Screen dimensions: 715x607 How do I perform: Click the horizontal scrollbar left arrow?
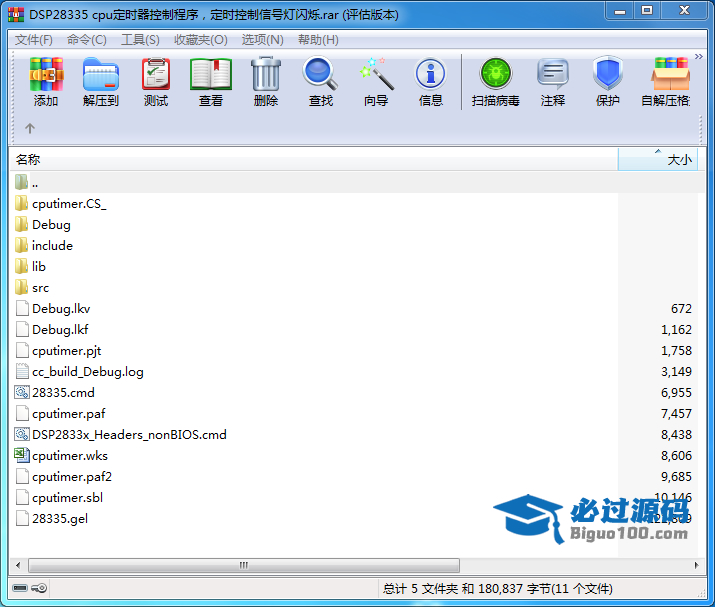coord(18,565)
